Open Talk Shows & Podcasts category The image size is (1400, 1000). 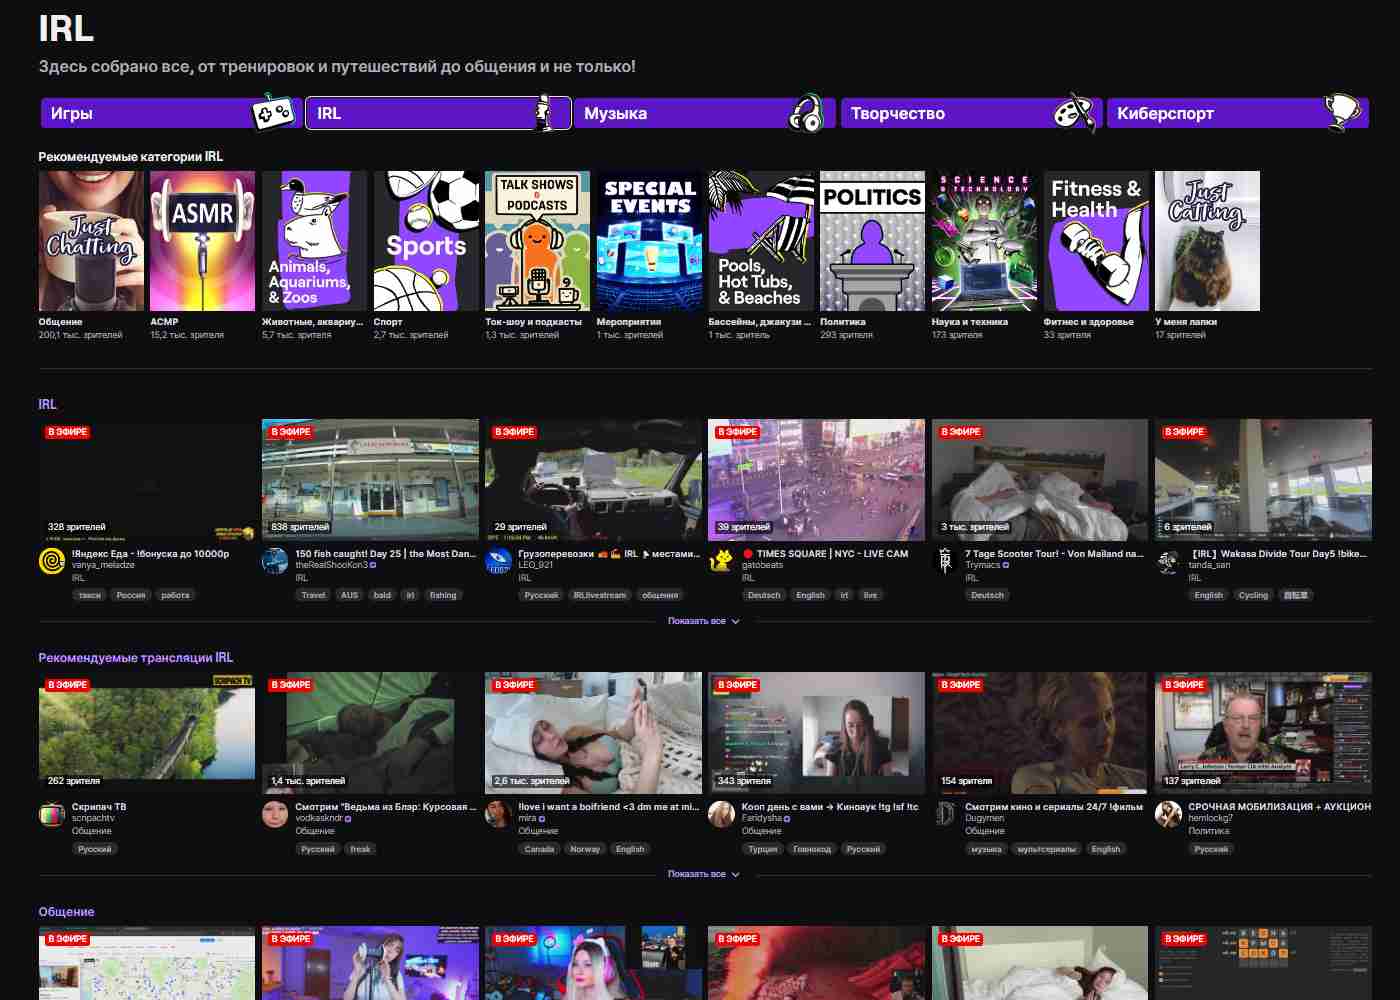(537, 241)
